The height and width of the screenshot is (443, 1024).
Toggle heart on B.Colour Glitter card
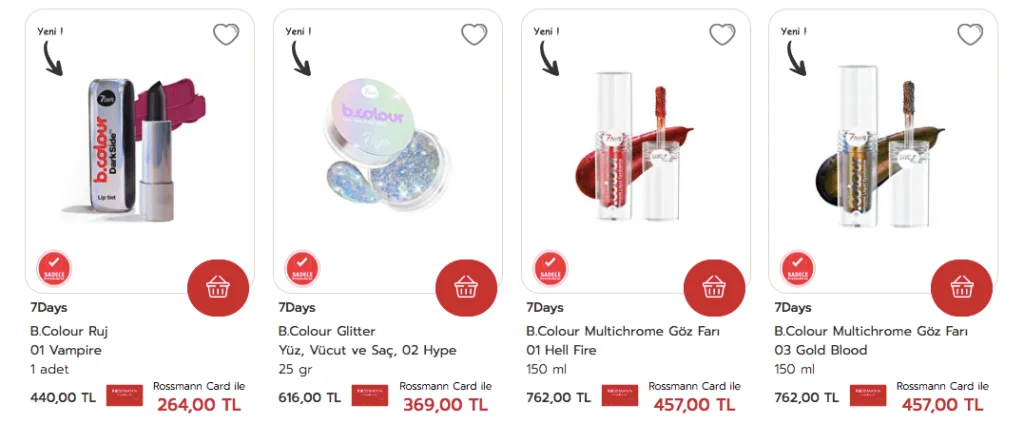[x=474, y=35]
